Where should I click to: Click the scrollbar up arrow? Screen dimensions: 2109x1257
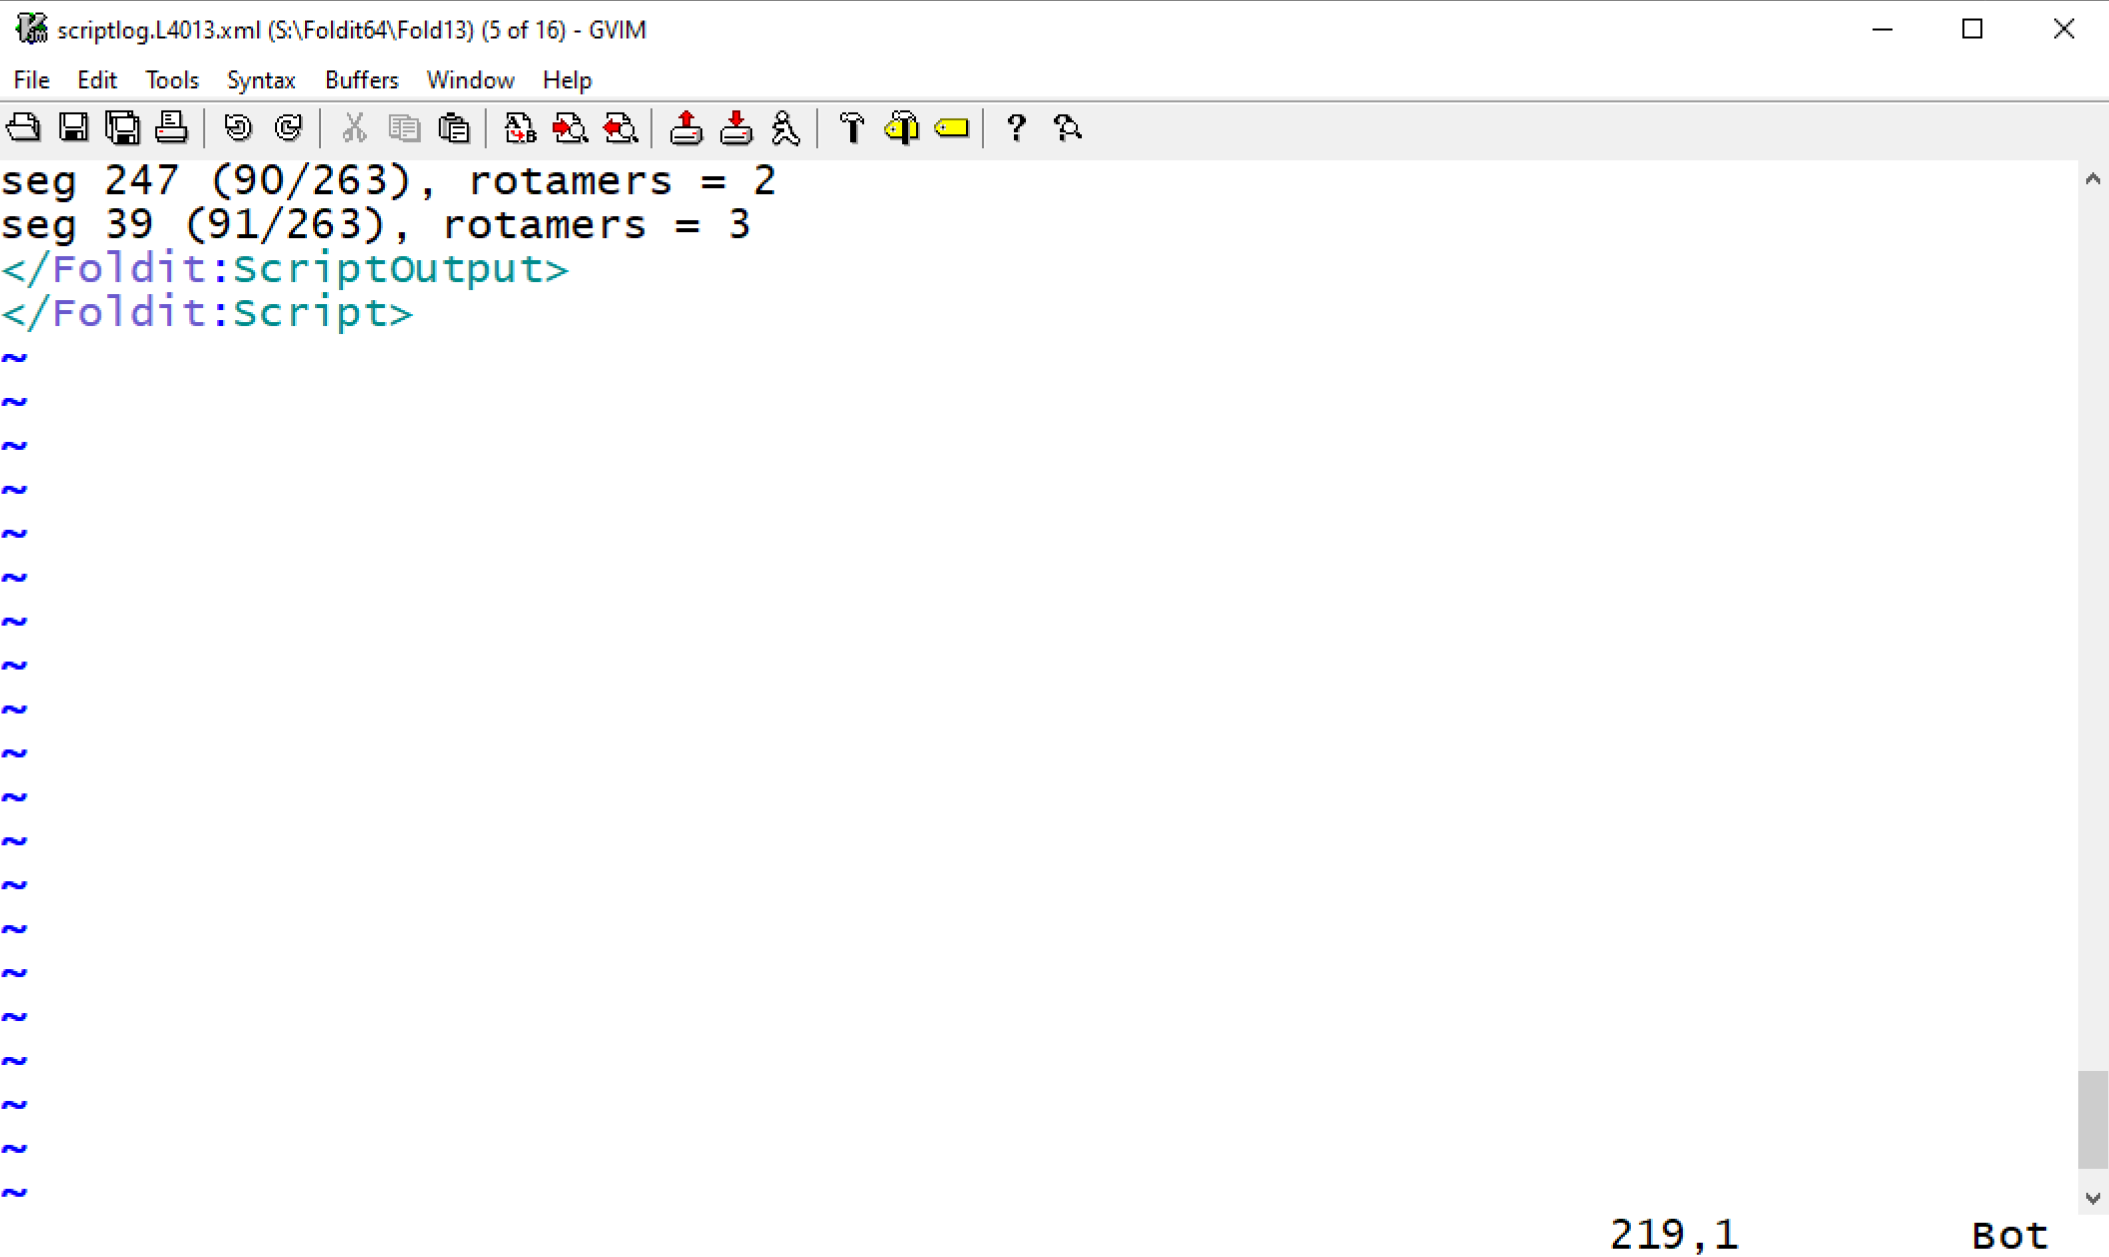[x=2092, y=180]
